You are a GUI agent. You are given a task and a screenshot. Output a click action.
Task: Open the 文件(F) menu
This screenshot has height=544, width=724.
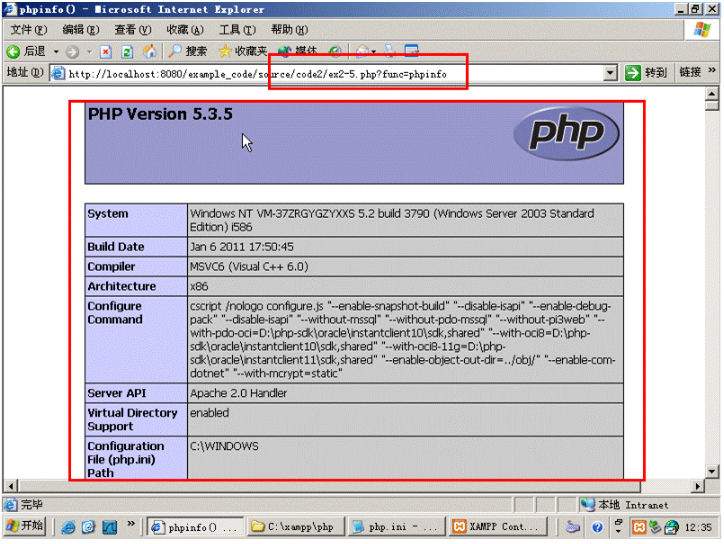pos(29,30)
